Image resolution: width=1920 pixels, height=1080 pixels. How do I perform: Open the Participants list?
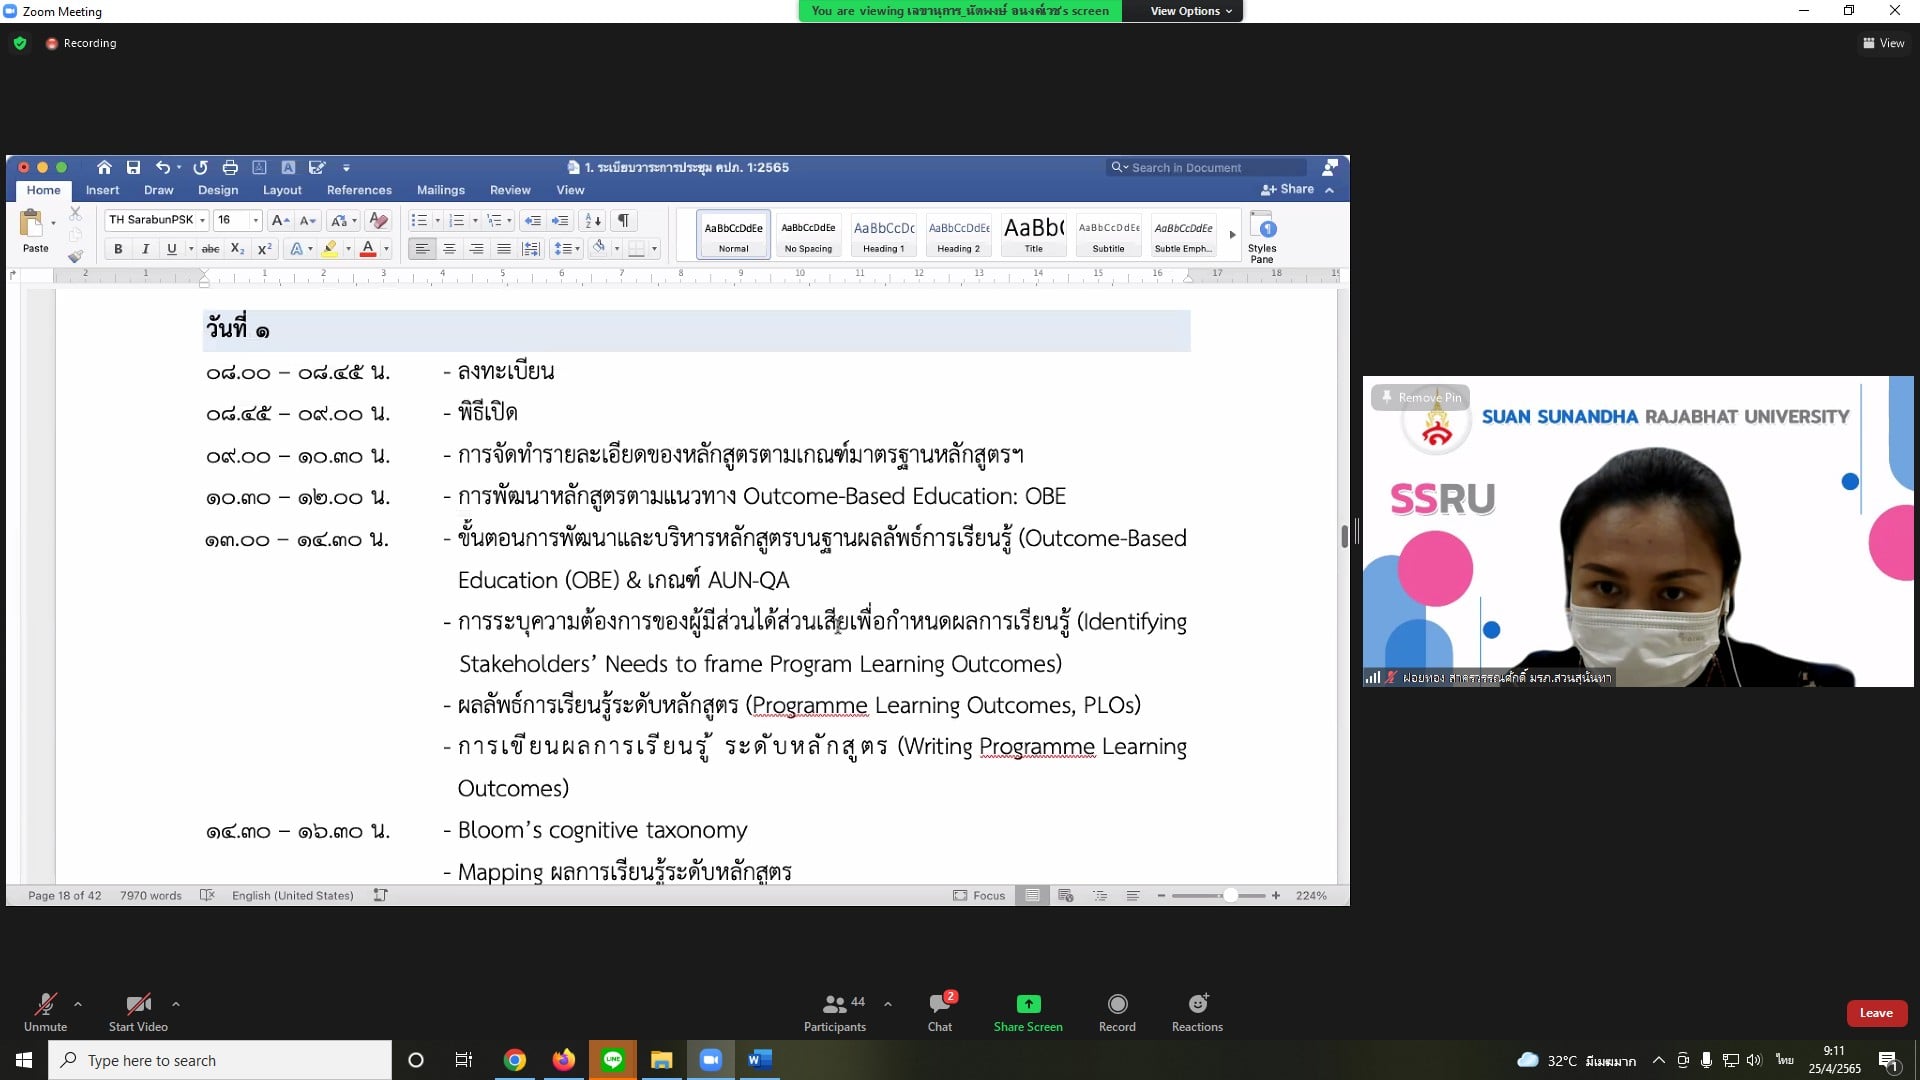click(x=835, y=1004)
